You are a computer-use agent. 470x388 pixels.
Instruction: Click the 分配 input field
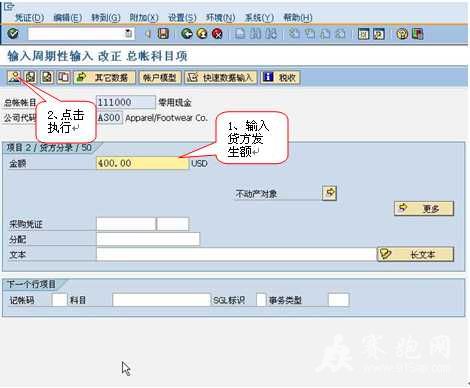pos(148,239)
